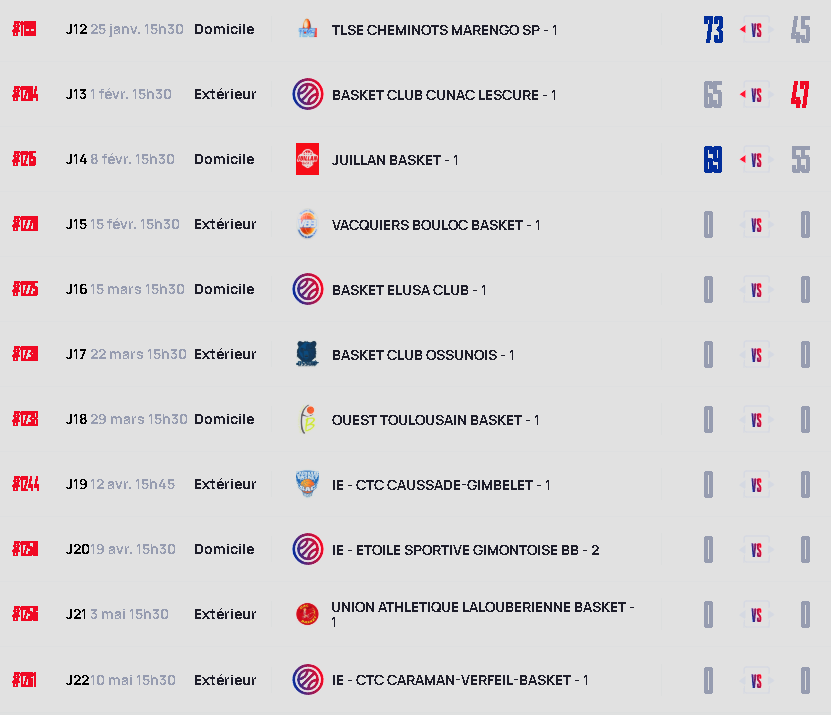Click the VS badge for the J19 match
831x715 pixels.
(756, 485)
